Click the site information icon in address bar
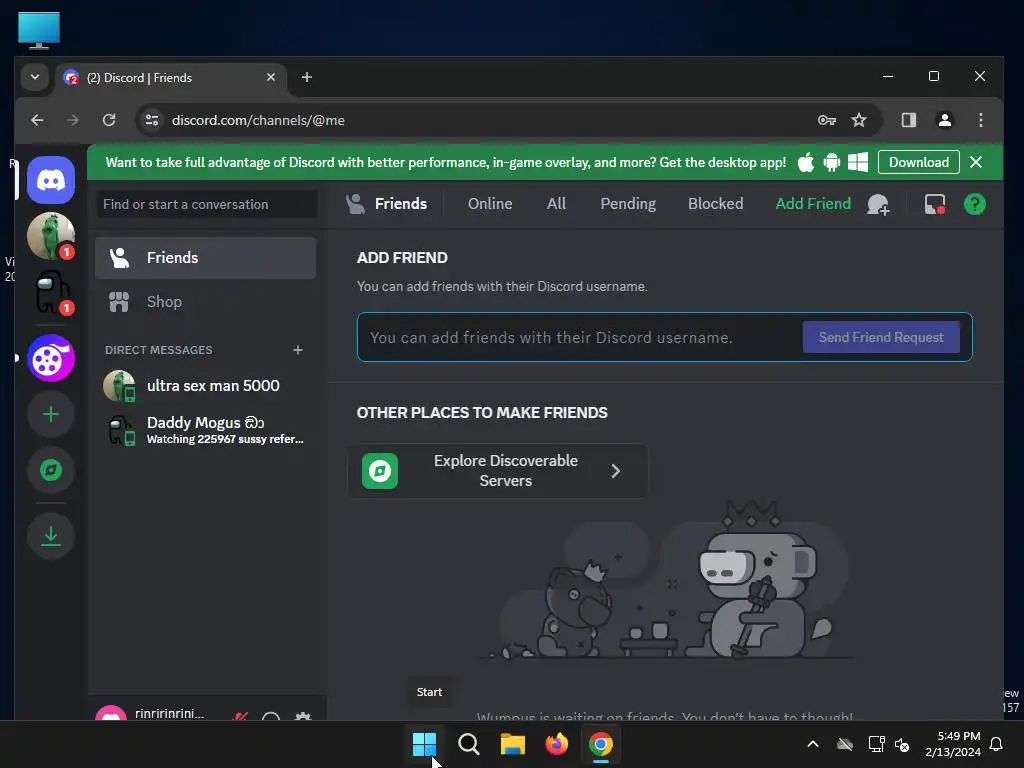The image size is (1024, 768). click(x=152, y=120)
